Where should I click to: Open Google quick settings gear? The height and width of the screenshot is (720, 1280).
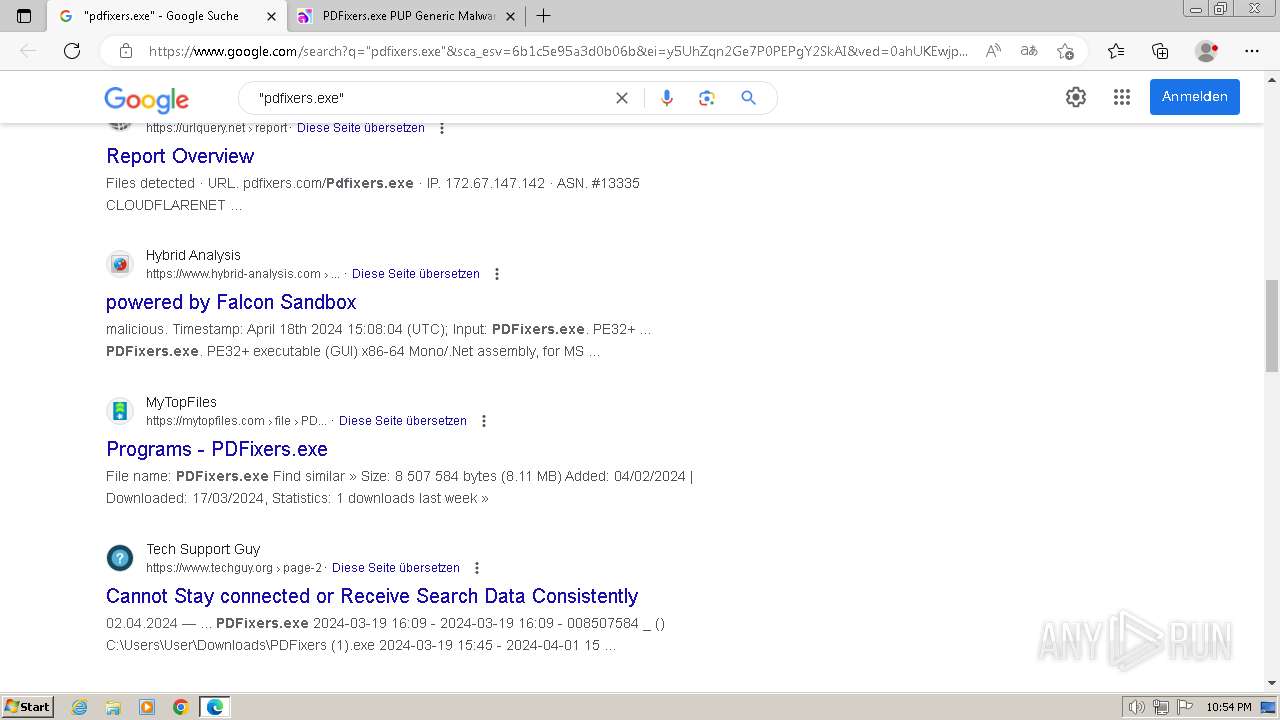click(1076, 97)
